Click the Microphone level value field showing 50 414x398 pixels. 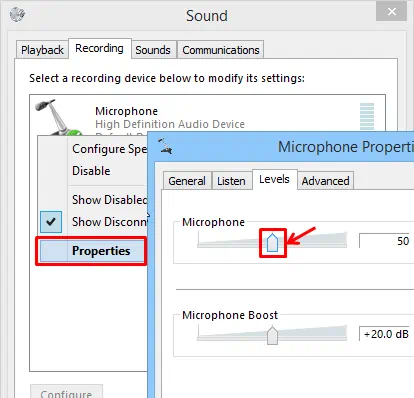point(385,241)
